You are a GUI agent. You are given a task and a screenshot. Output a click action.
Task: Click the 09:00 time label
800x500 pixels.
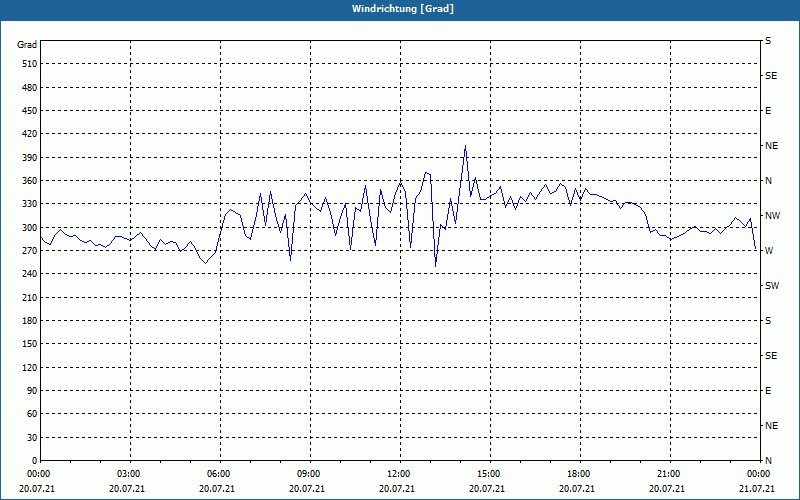click(x=309, y=474)
